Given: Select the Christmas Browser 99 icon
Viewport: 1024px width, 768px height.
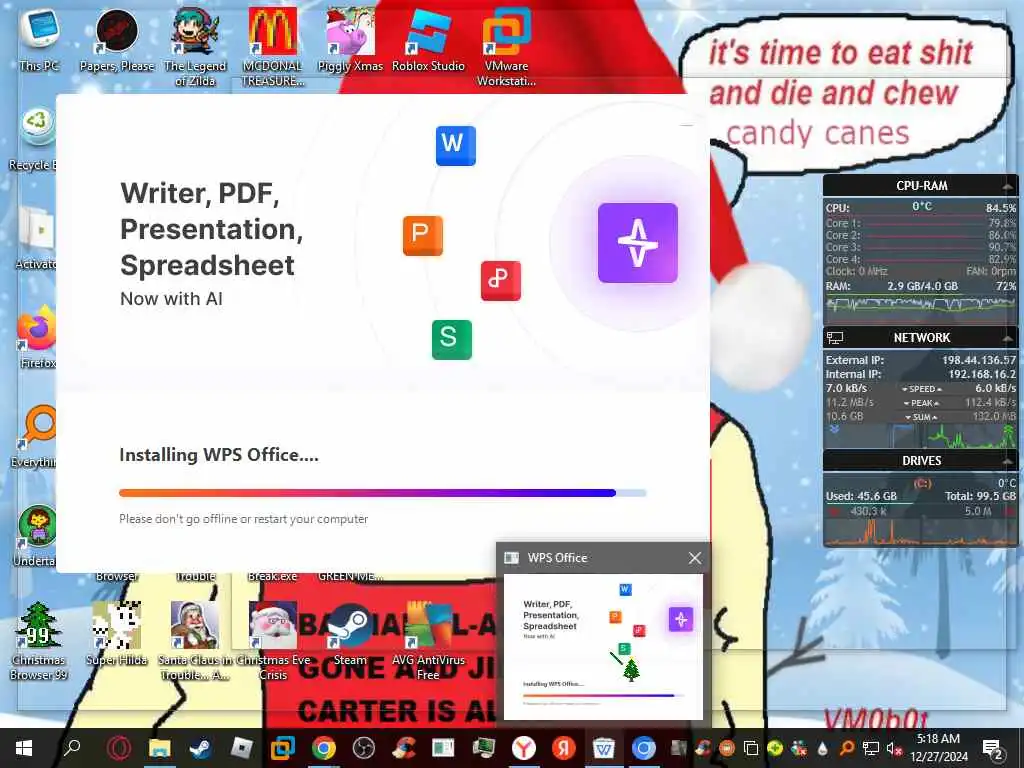Looking at the screenshot, I should coord(39,640).
